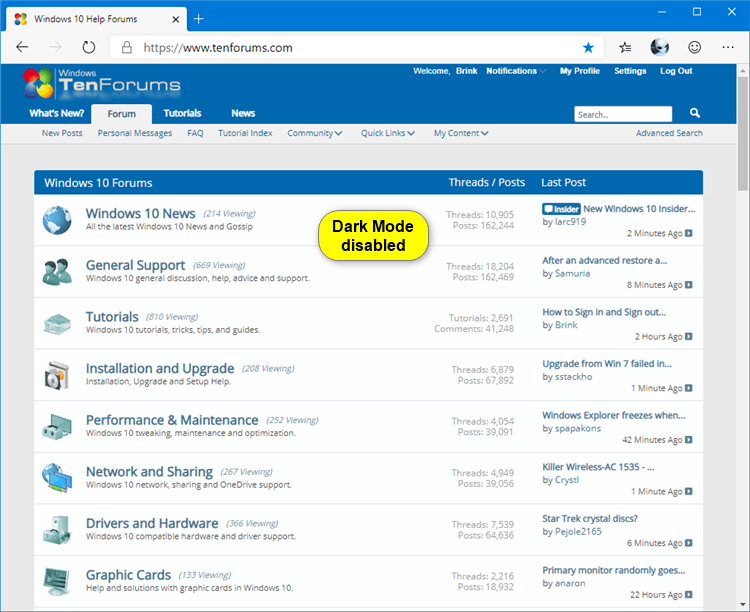
Task: Click the padlock site info icon
Action: pos(126,47)
